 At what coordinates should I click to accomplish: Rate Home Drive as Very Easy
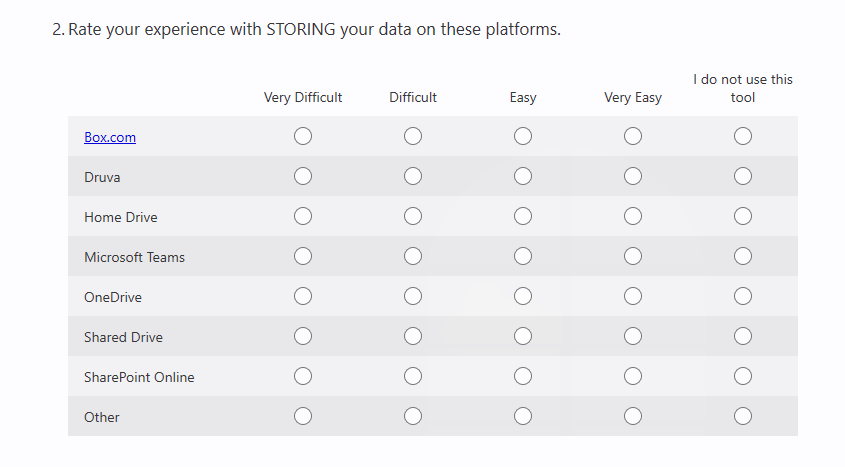(633, 216)
